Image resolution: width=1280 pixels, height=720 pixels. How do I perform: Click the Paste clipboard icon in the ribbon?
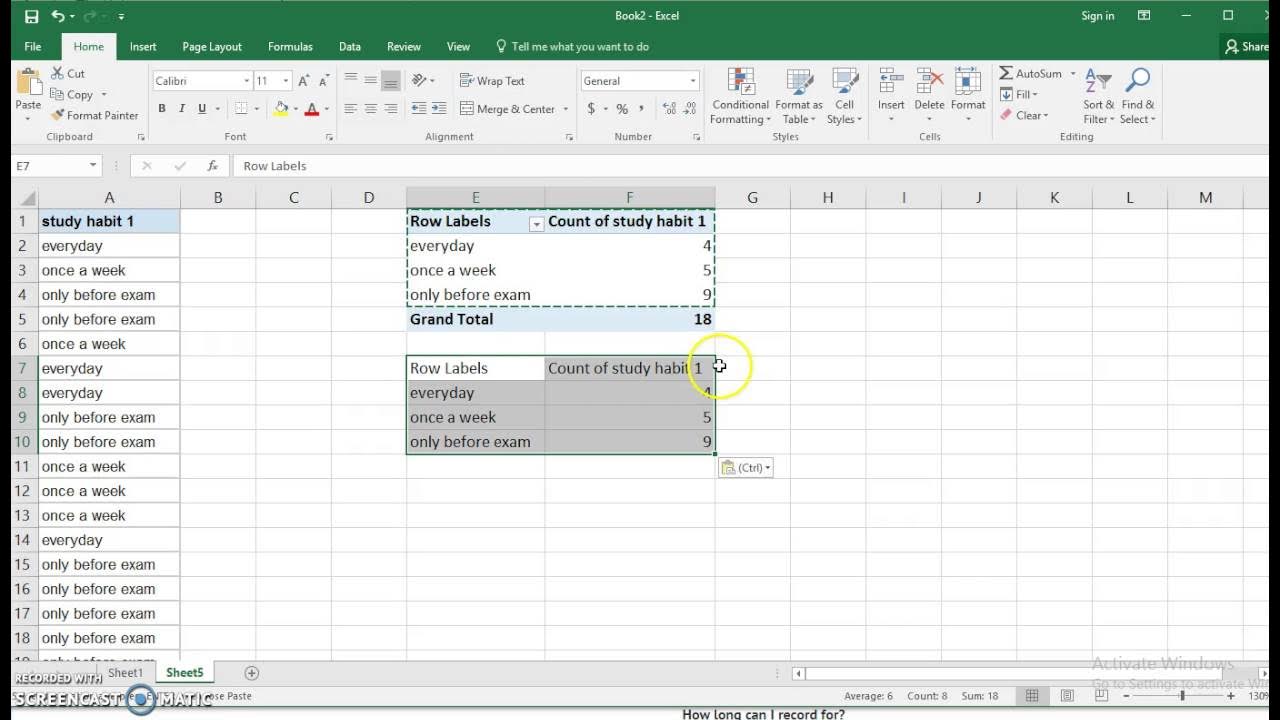click(x=29, y=83)
